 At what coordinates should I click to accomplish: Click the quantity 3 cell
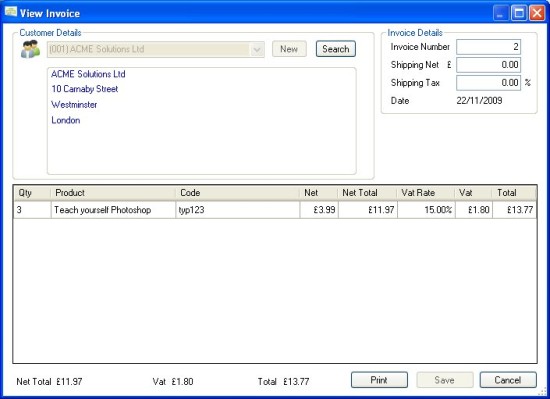32,210
